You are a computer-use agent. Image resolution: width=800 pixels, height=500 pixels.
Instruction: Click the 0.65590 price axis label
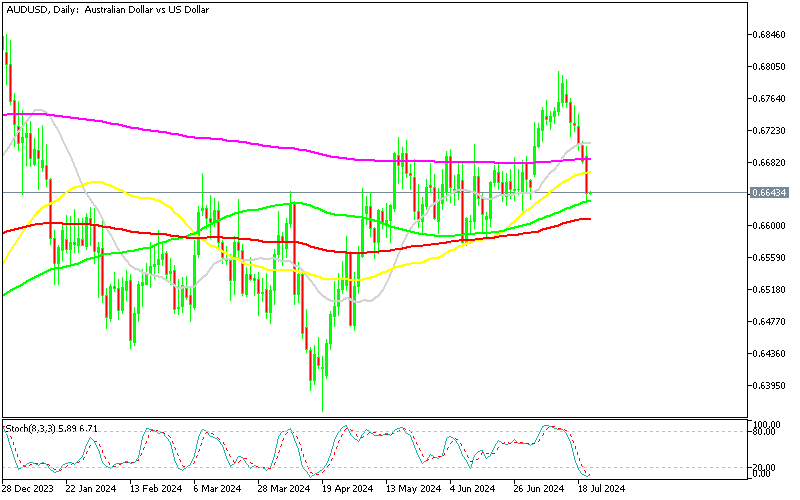[769, 258]
